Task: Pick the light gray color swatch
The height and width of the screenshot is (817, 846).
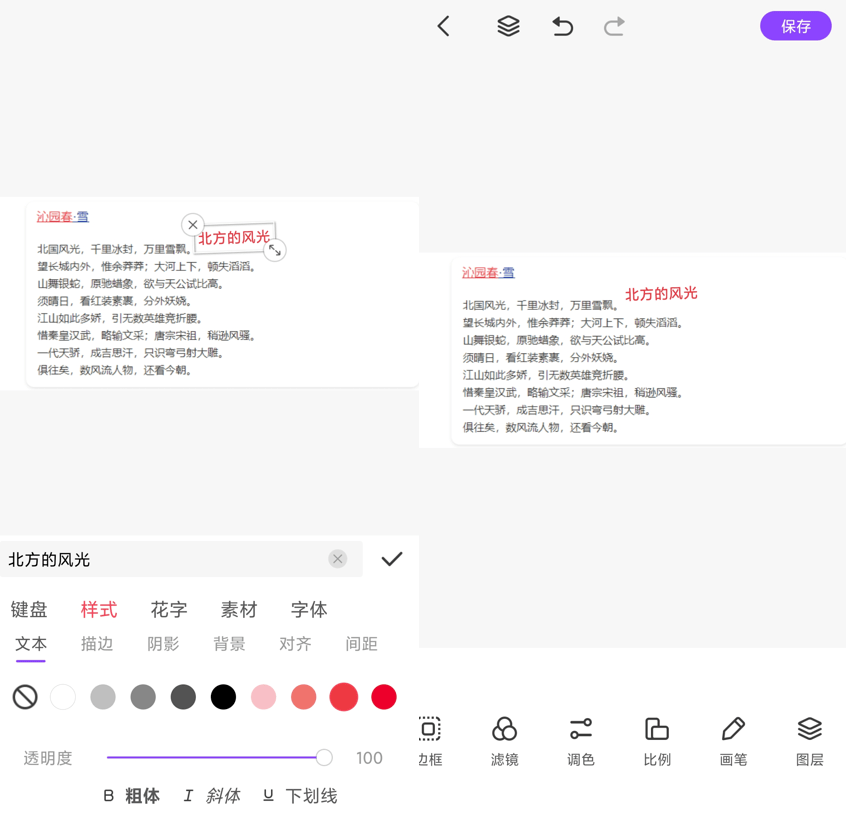Action: point(103,697)
